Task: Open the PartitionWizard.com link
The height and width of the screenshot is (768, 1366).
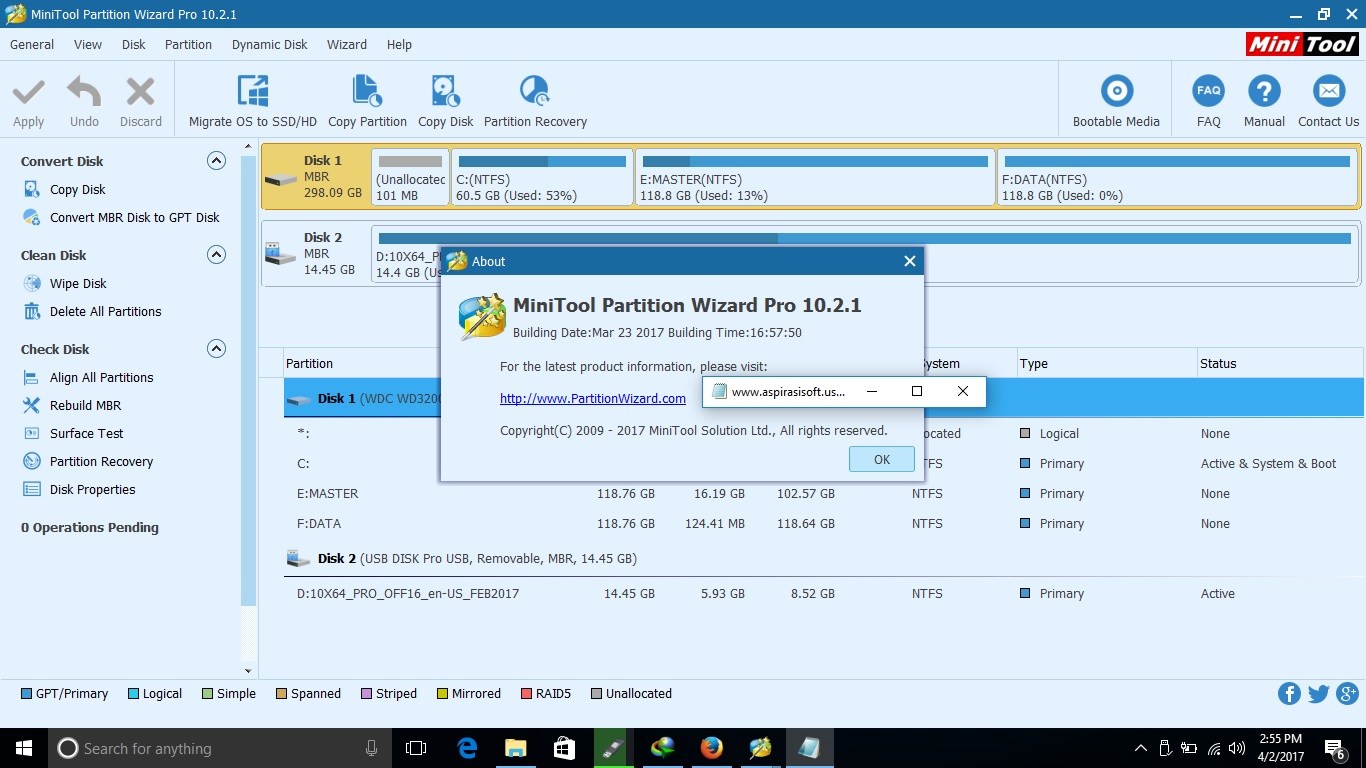Action: [593, 398]
